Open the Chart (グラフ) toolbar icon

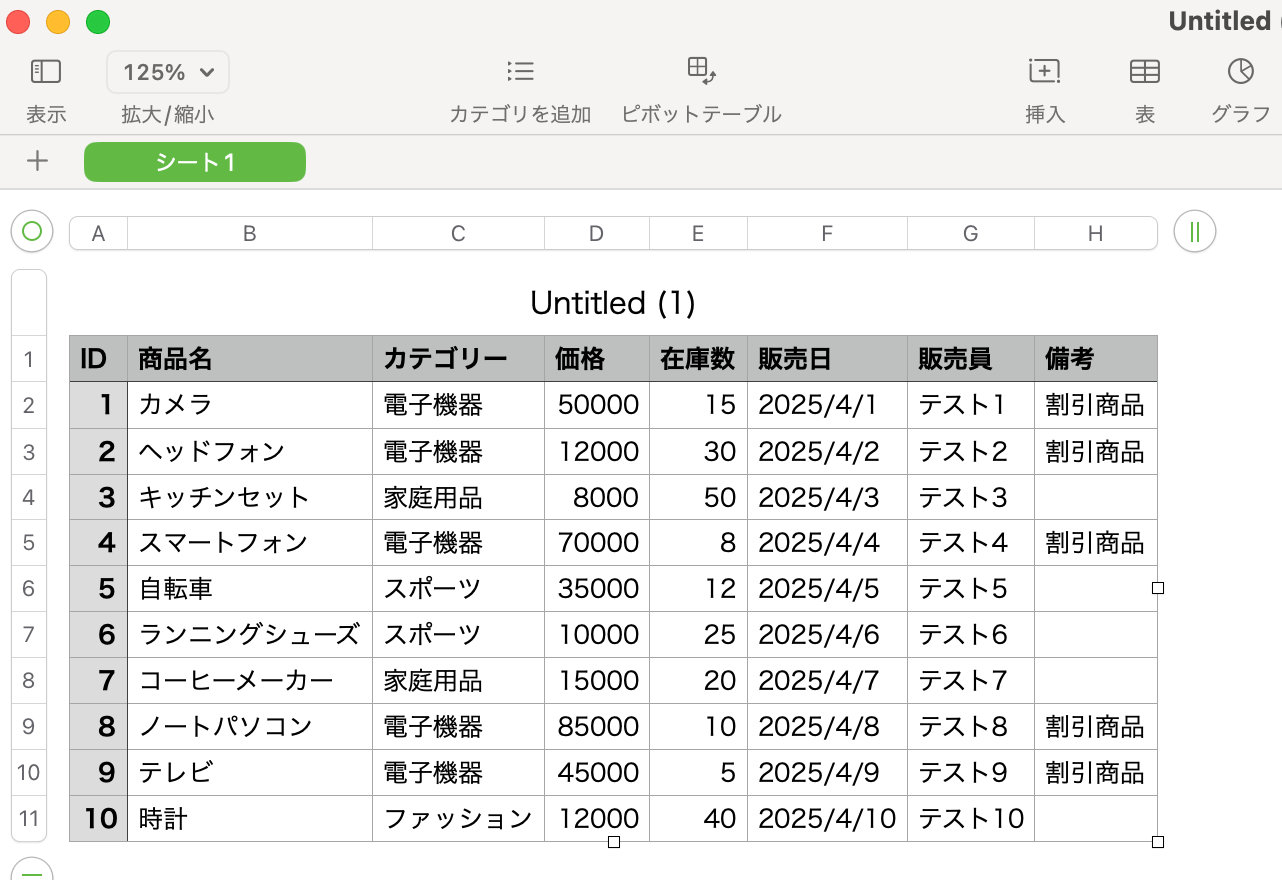(x=1240, y=71)
